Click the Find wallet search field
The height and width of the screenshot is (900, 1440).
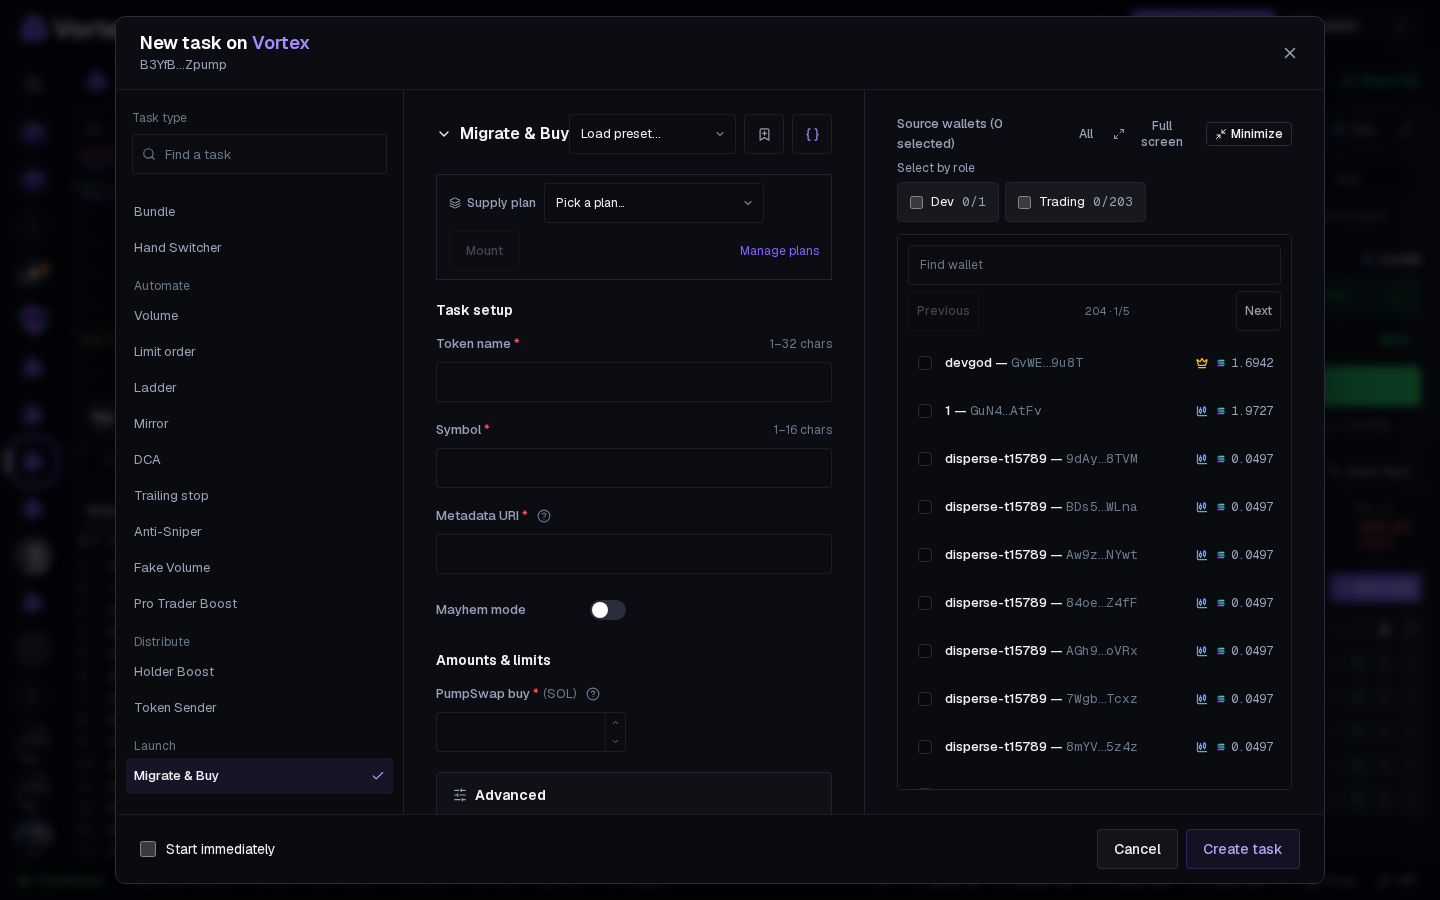click(1094, 265)
